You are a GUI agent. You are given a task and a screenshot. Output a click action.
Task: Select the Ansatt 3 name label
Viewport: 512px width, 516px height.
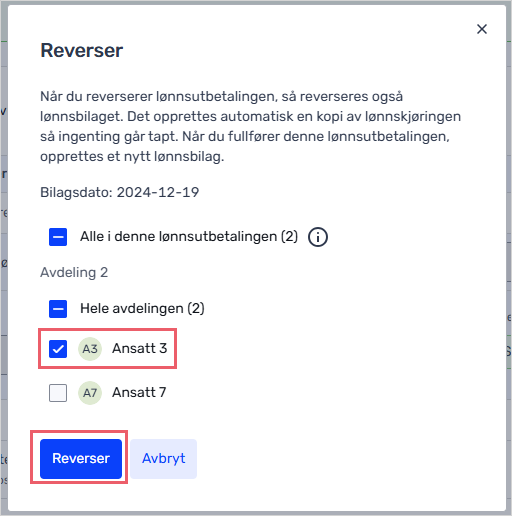[x=139, y=348]
